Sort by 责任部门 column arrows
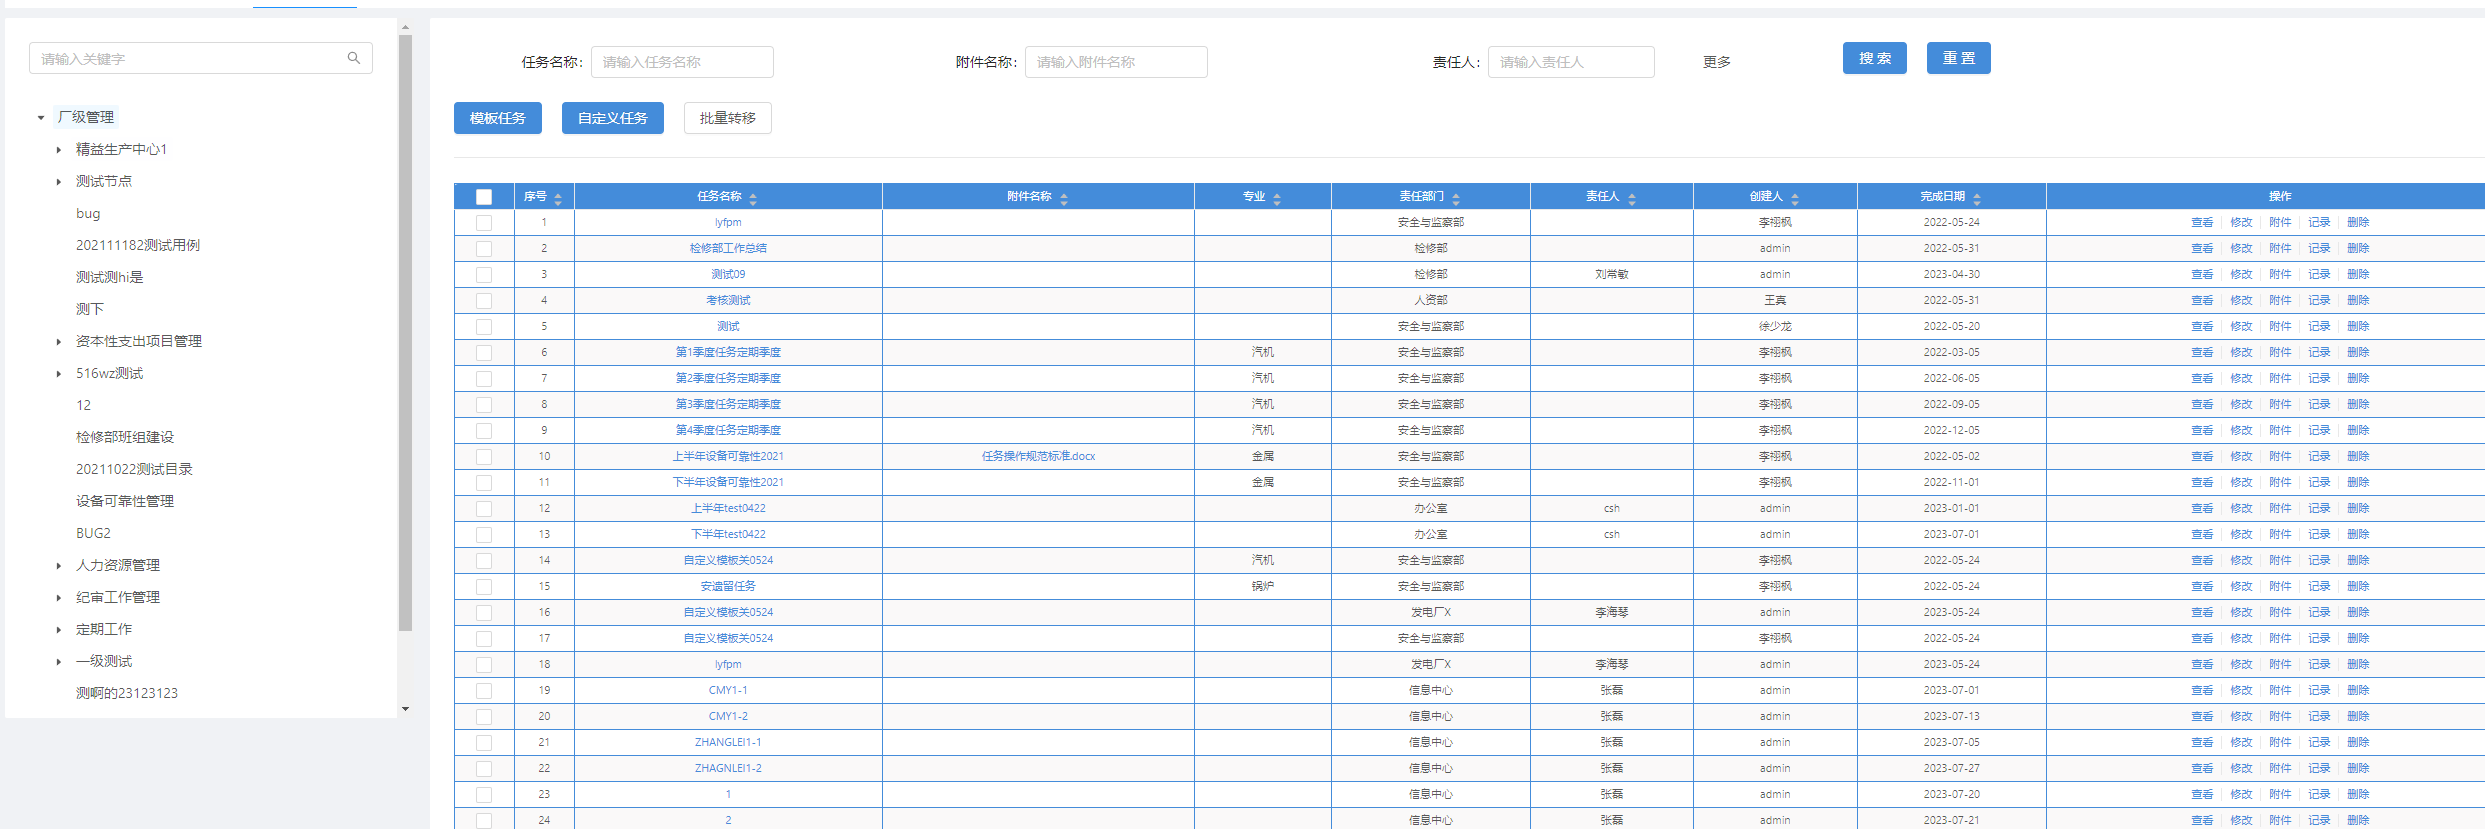Viewport: 2485px width, 829px height. click(x=1456, y=198)
